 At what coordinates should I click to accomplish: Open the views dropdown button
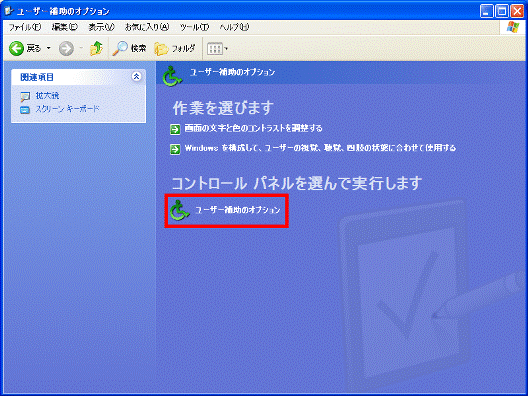click(217, 49)
